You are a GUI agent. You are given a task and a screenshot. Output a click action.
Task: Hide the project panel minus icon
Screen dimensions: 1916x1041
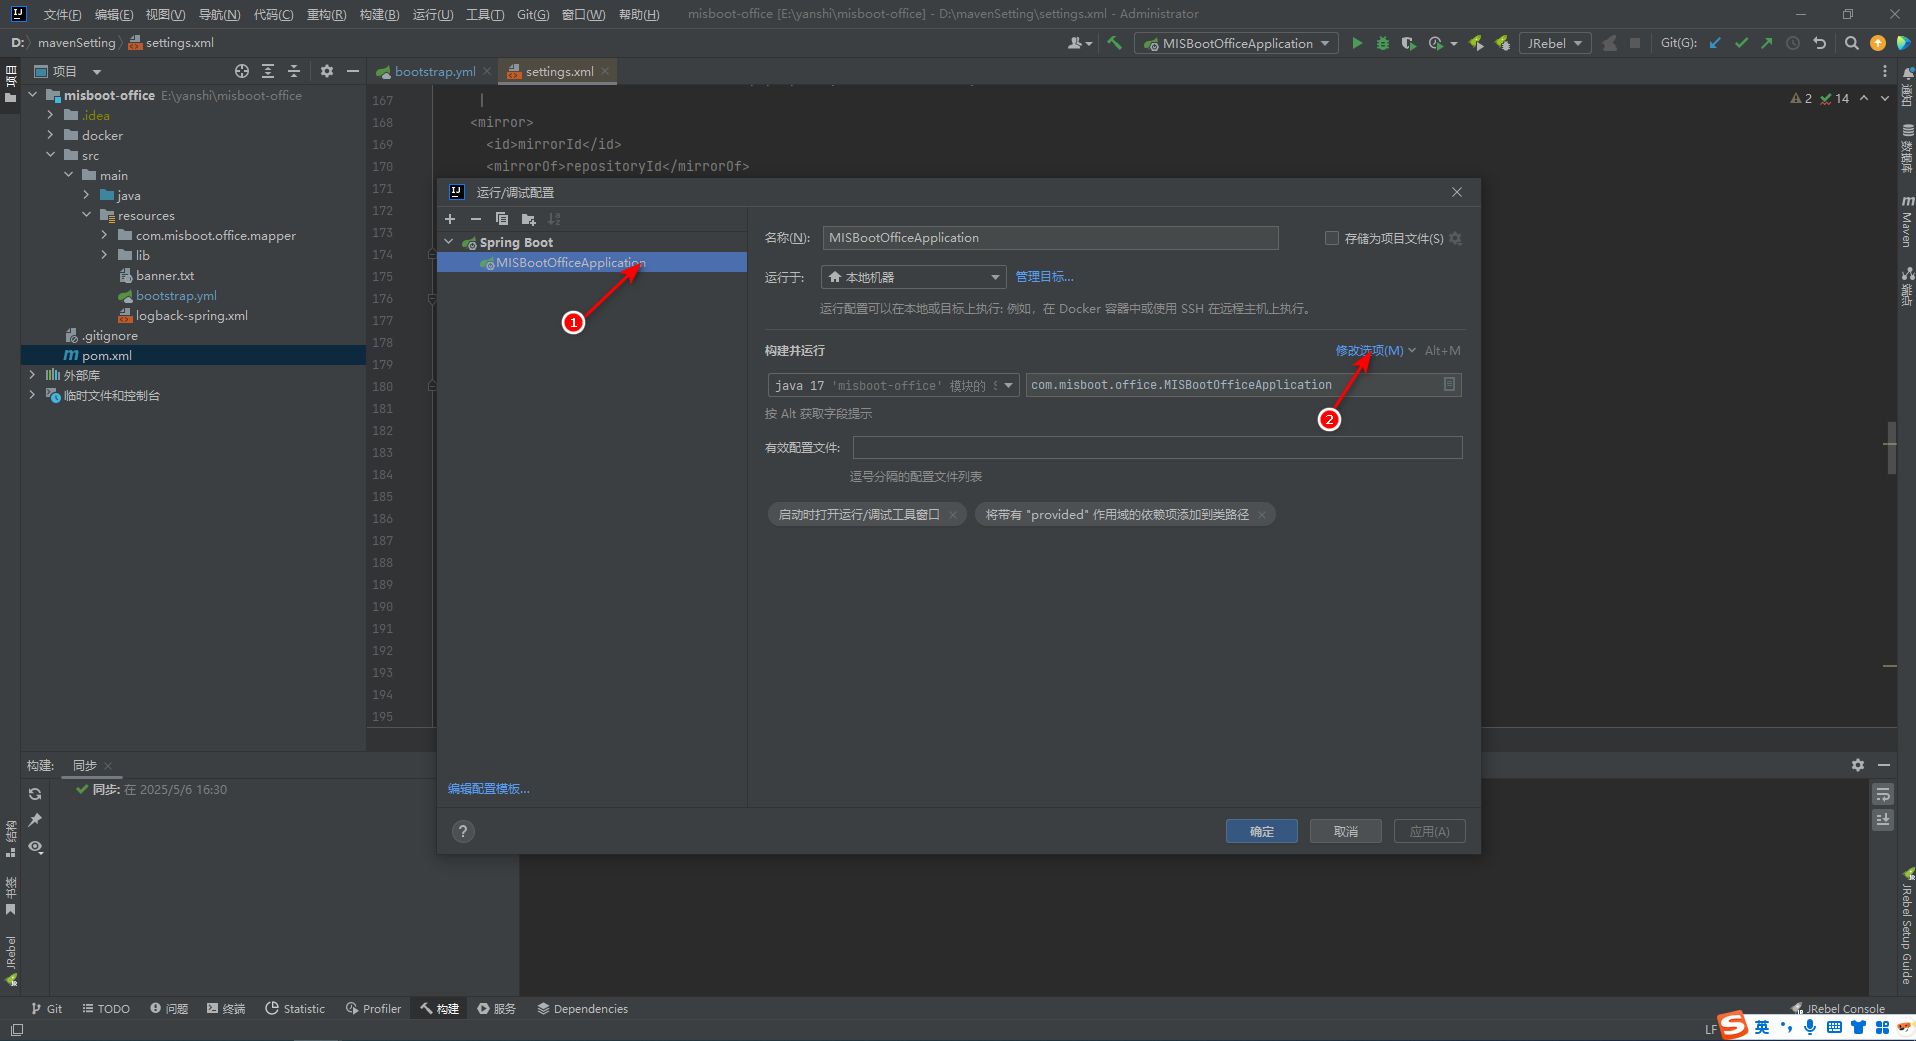tap(352, 71)
